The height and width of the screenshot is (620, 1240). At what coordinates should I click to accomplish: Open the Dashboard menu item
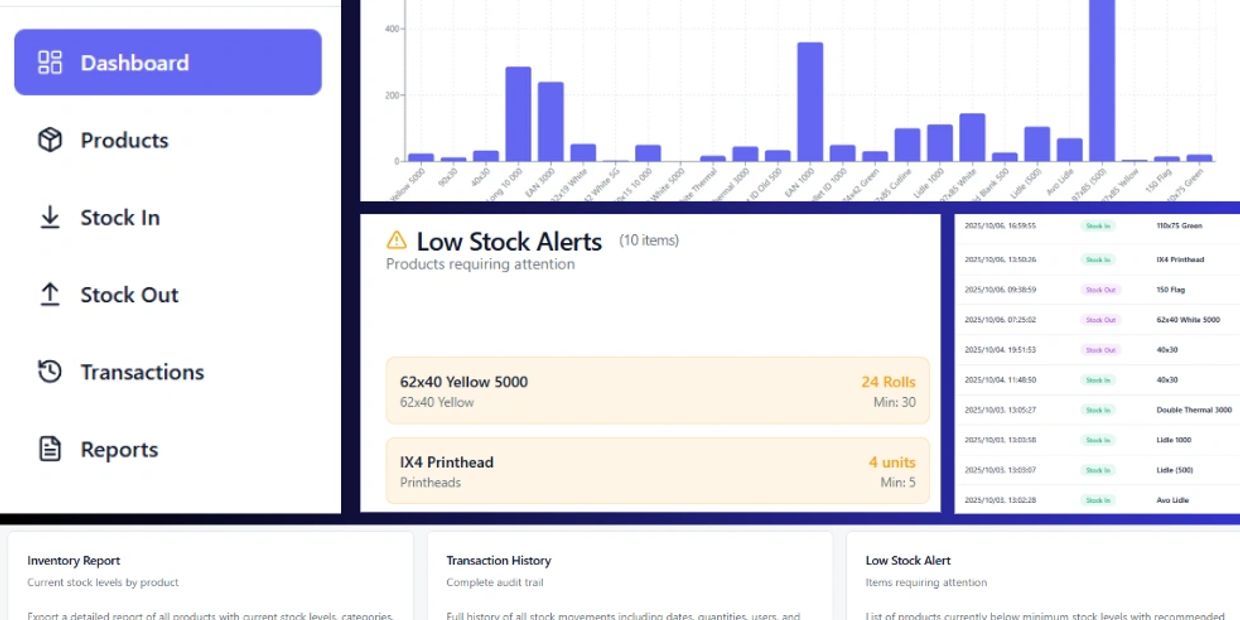[167, 62]
